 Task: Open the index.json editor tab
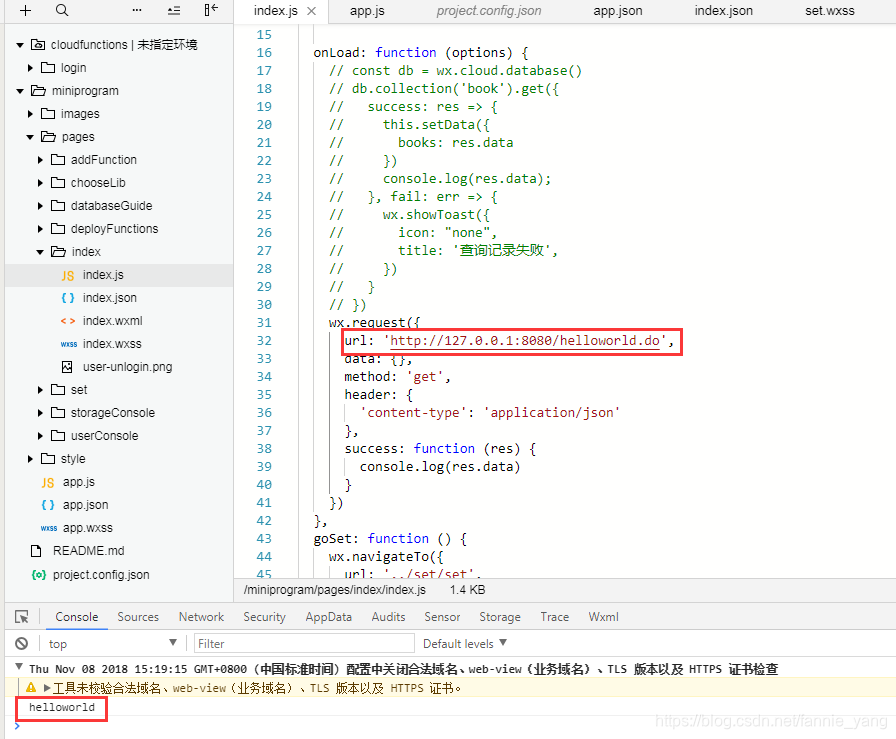click(x=723, y=11)
